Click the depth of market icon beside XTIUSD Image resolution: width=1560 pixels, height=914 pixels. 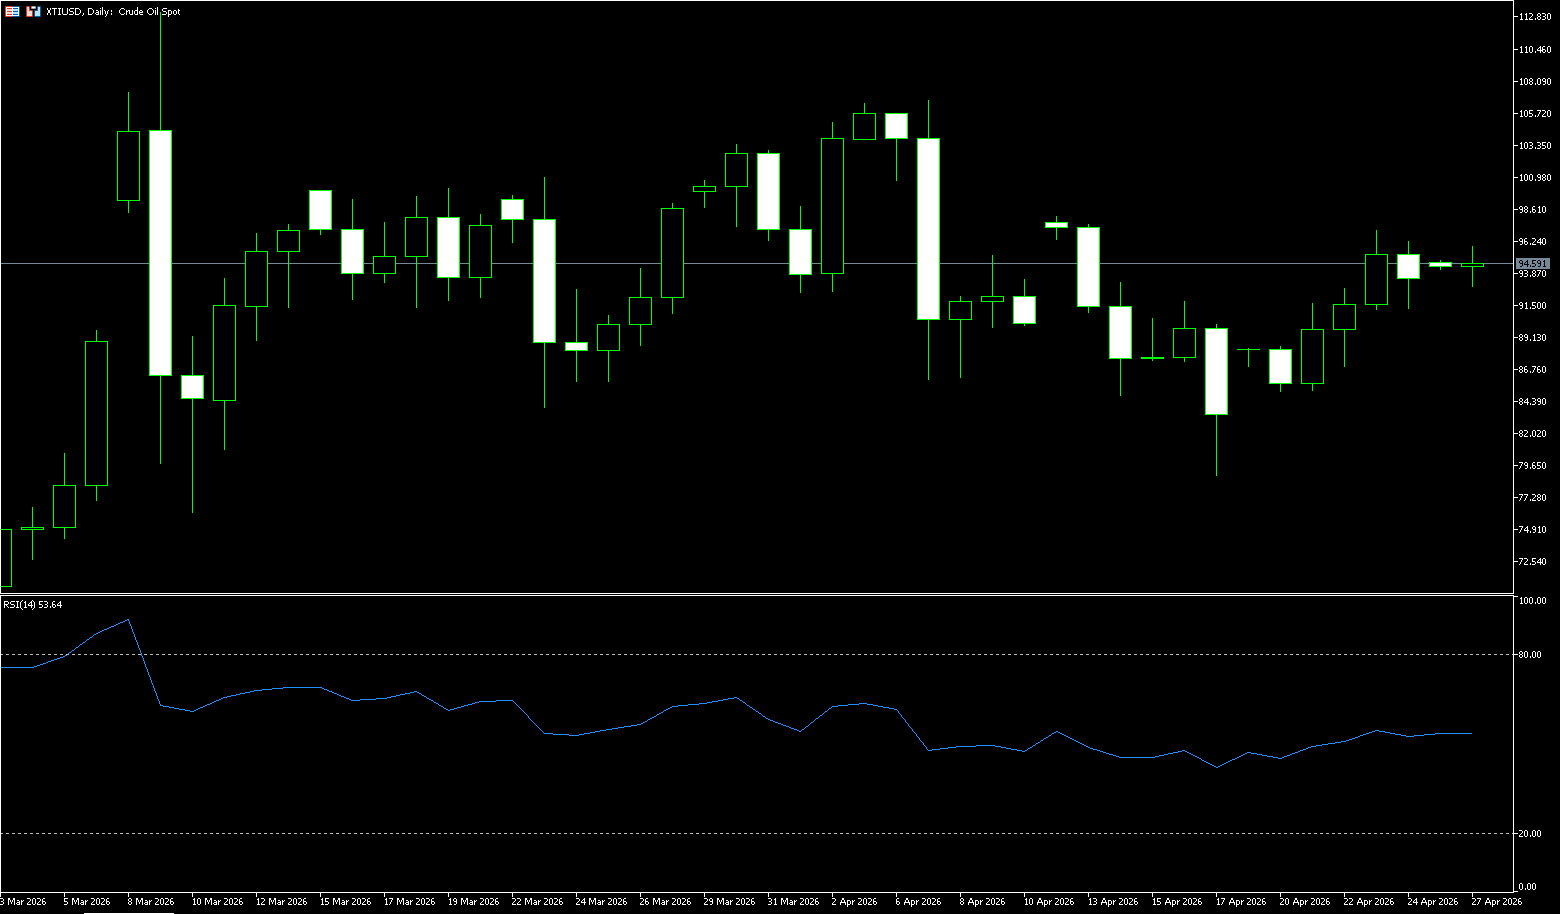click(33, 11)
